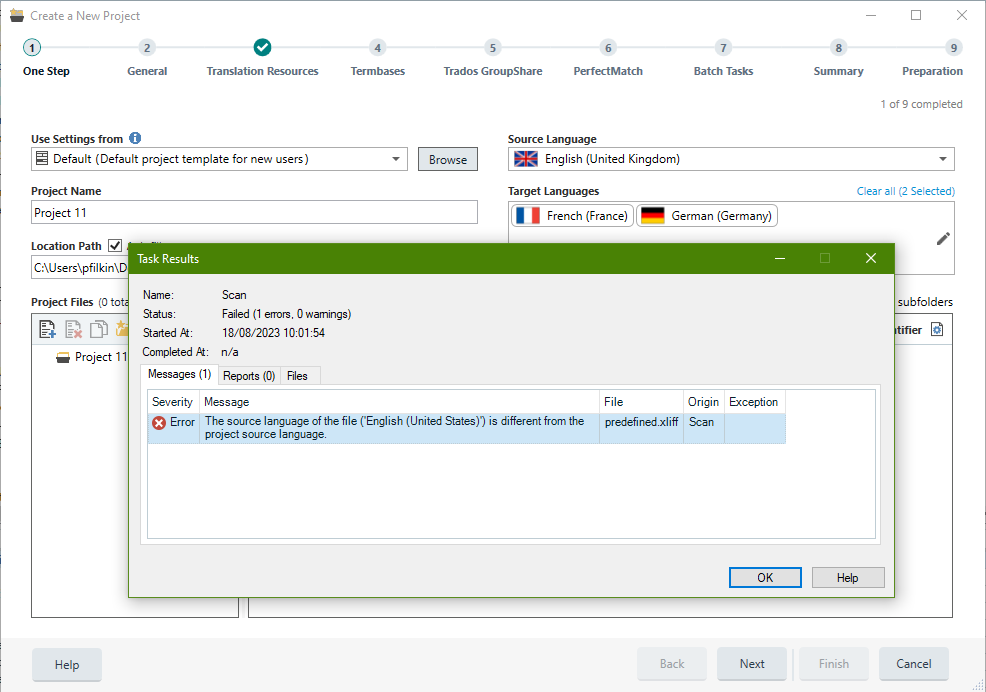986x692 pixels.
Task: Click the Origin column header
Action: coord(704,402)
